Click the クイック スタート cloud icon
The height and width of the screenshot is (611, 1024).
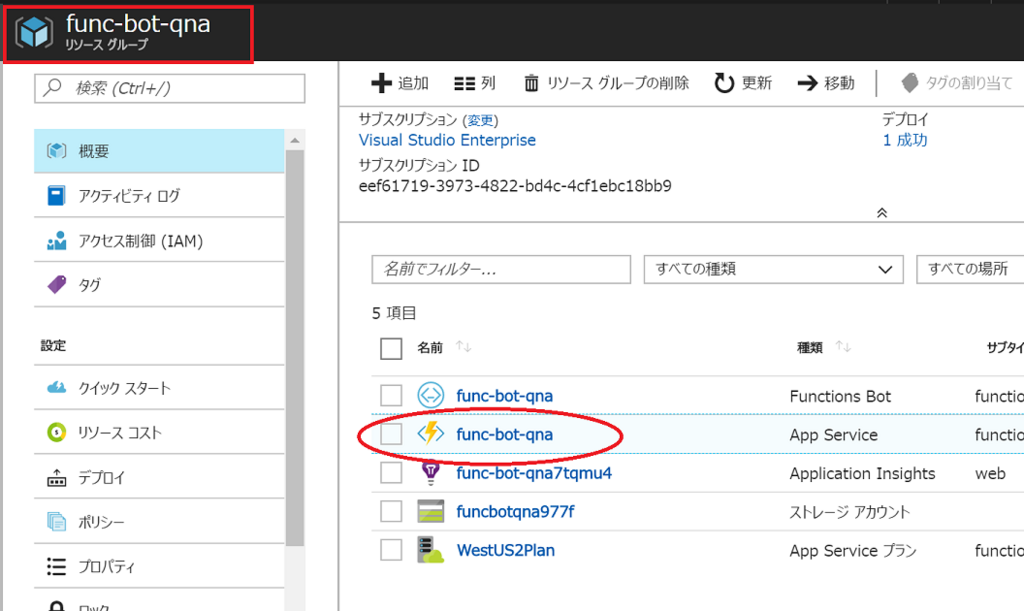pos(57,388)
